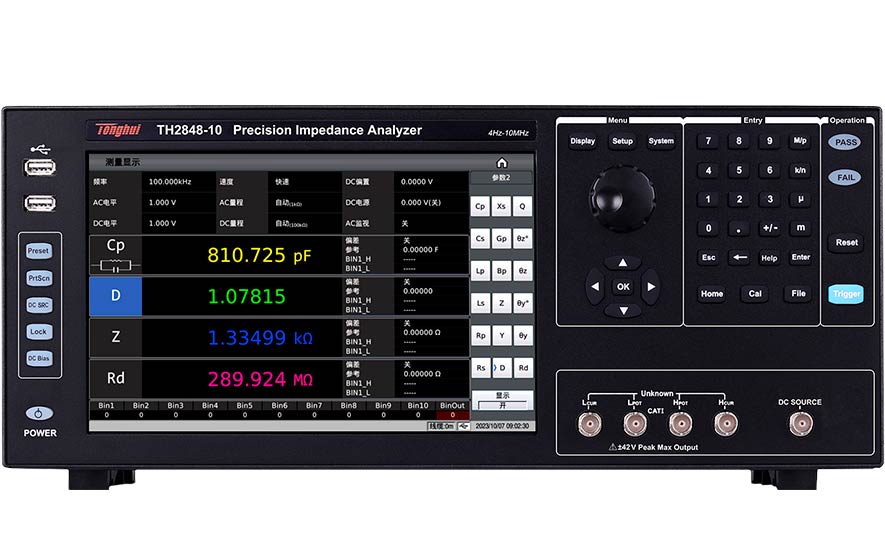885x548 pixels.
Task: Select the Z measurement row label
Action: (116, 337)
